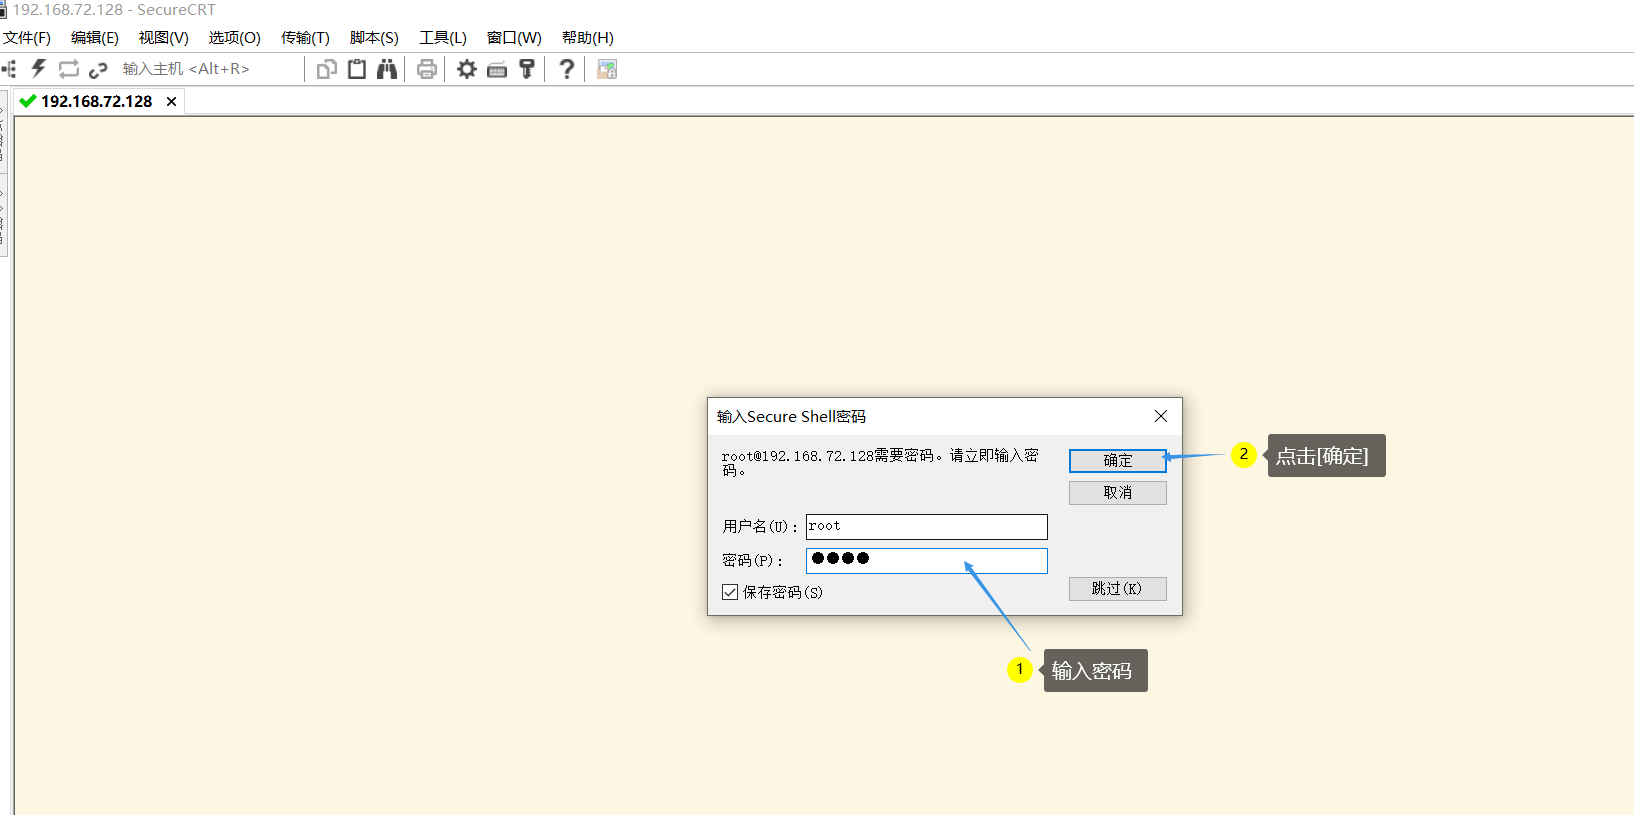Open the 帮助(H) menu

[588, 38]
